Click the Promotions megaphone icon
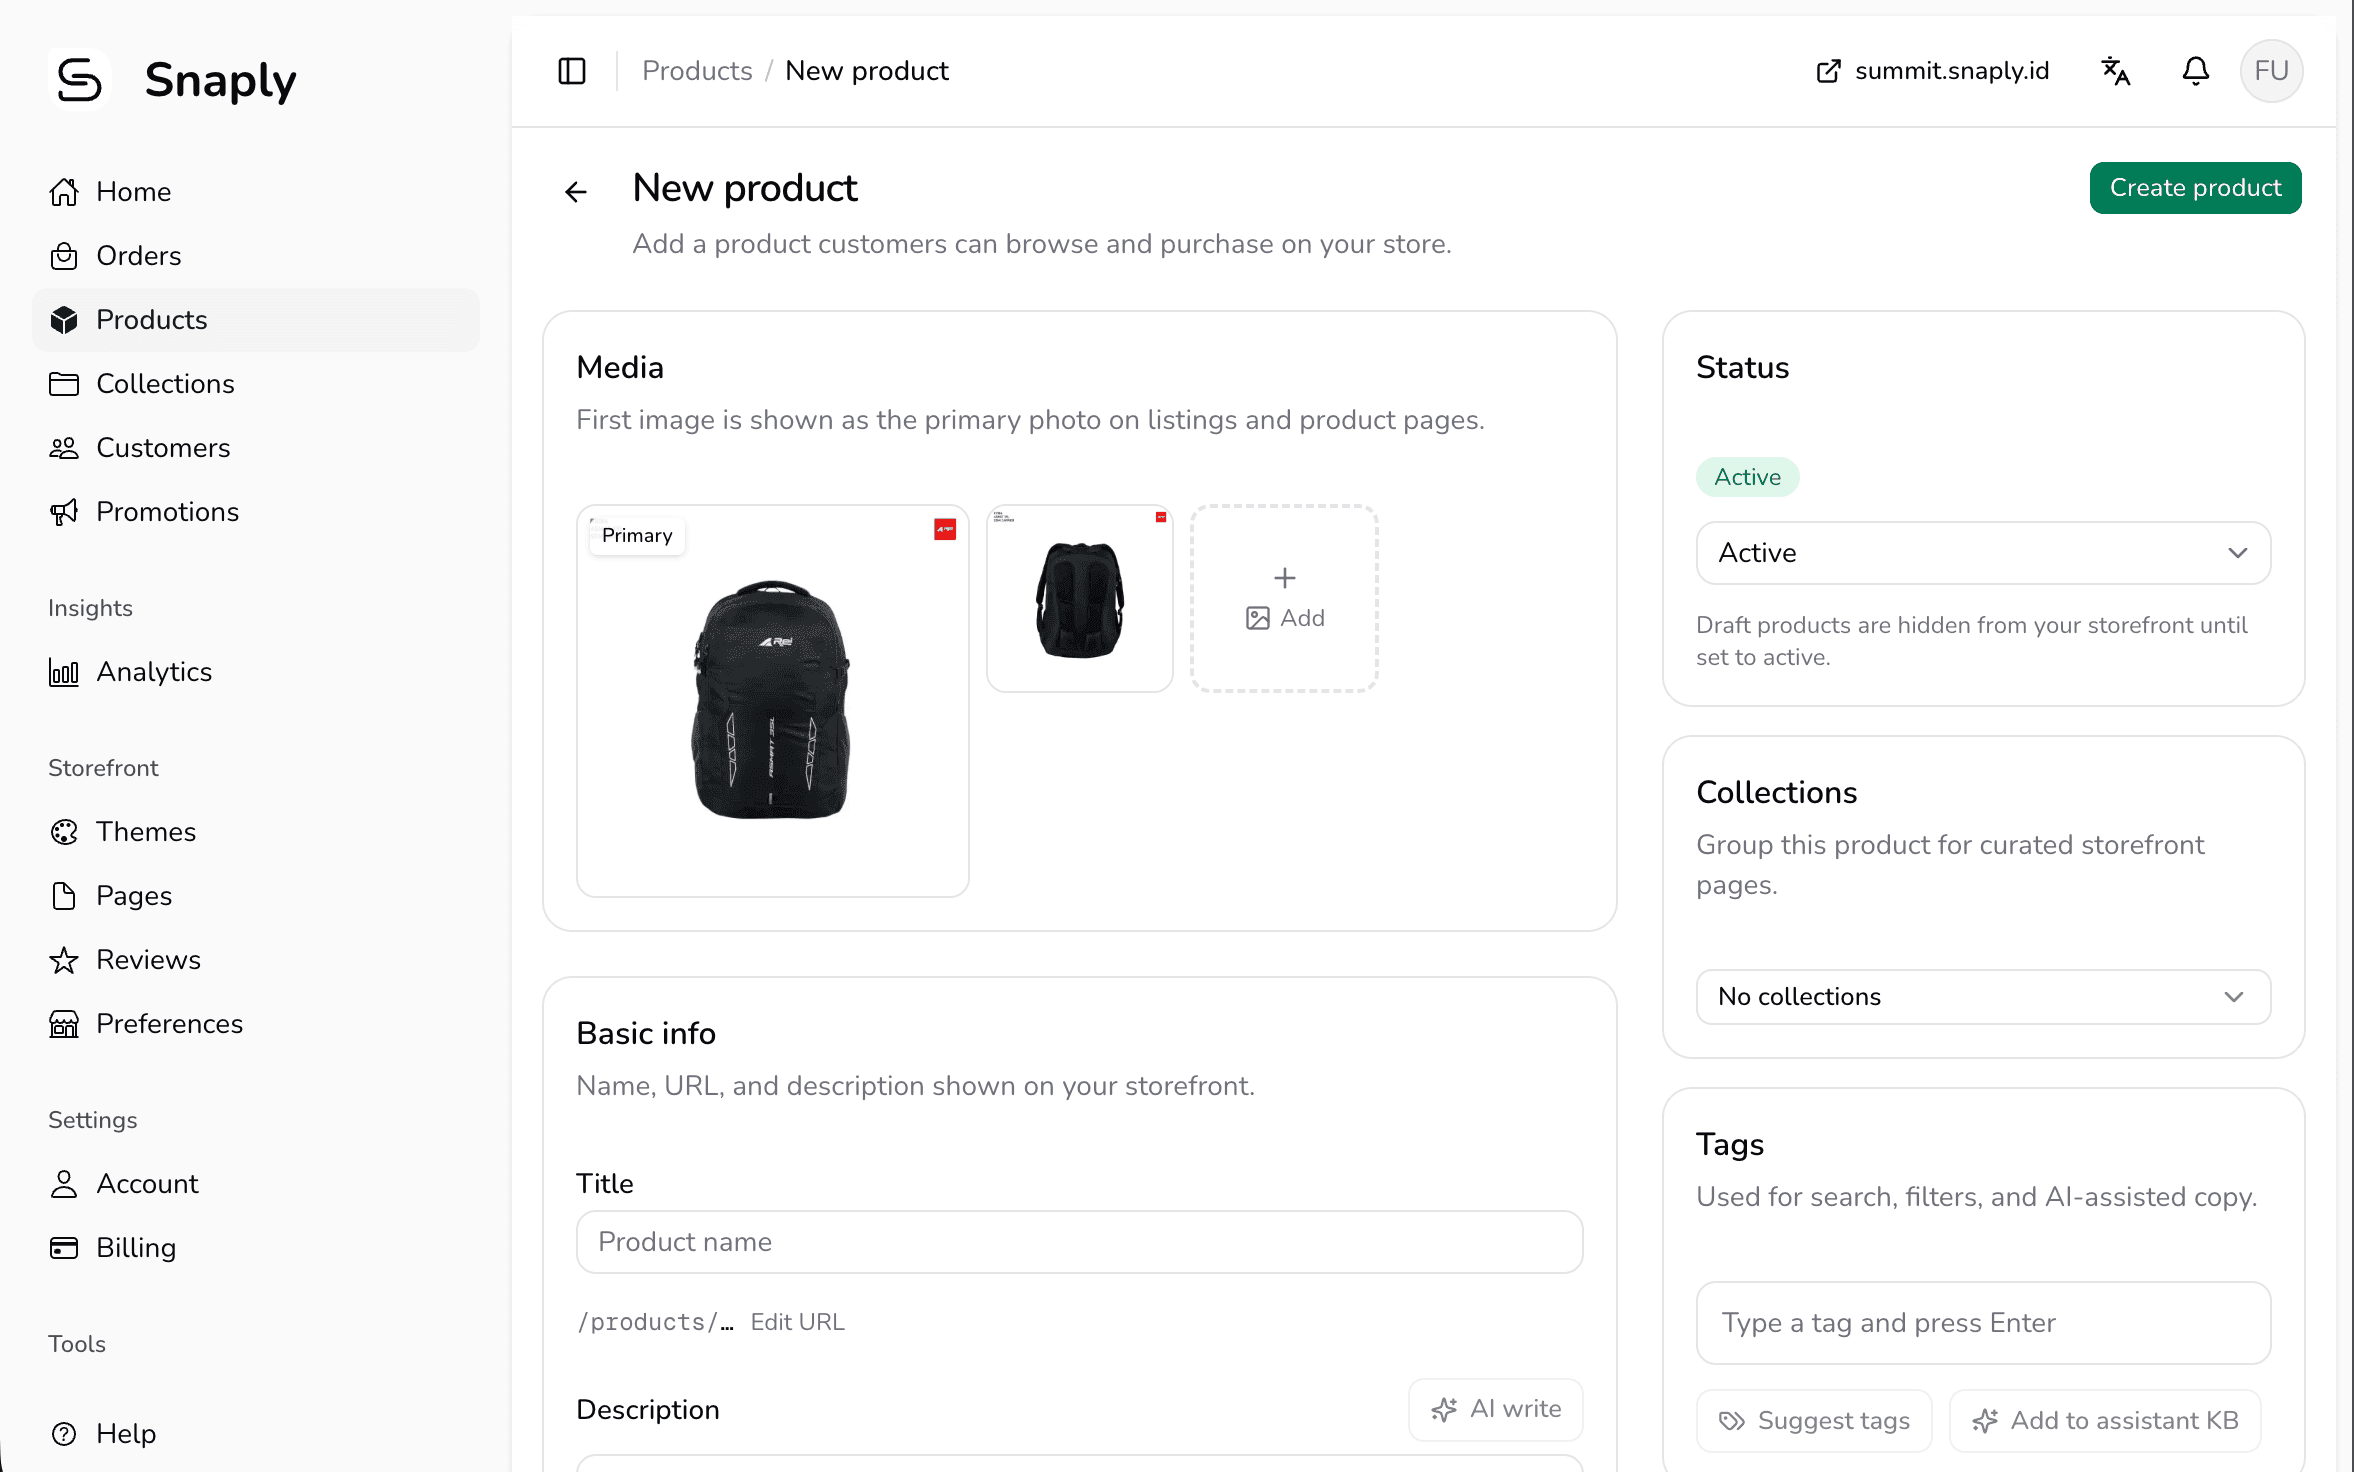Viewport: 2354px width, 1472px height. (64, 512)
